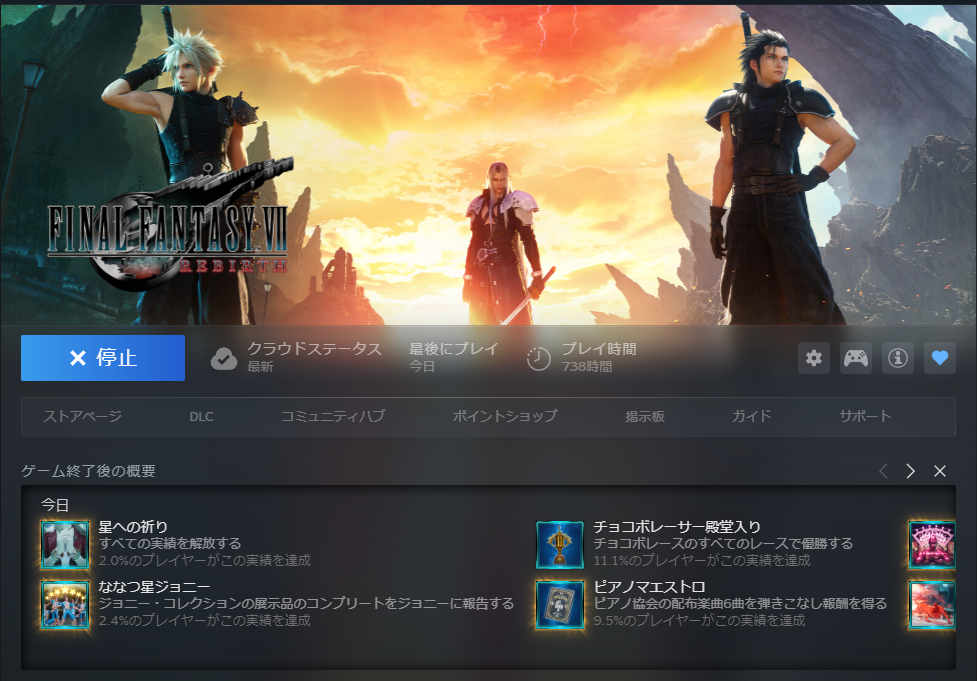Click ジョニー・コレクション description text
This screenshot has height=681, width=977.
pyautogui.click(x=306, y=603)
